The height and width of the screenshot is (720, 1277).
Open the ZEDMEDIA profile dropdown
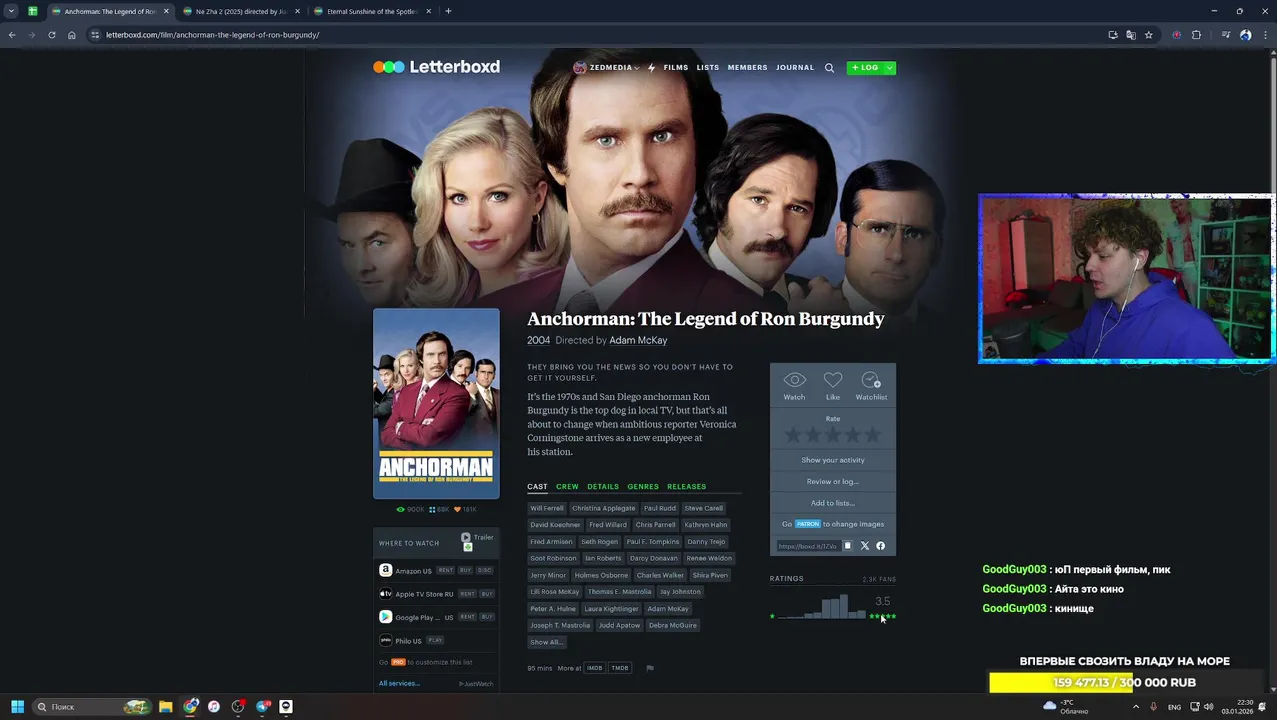tap(607, 68)
